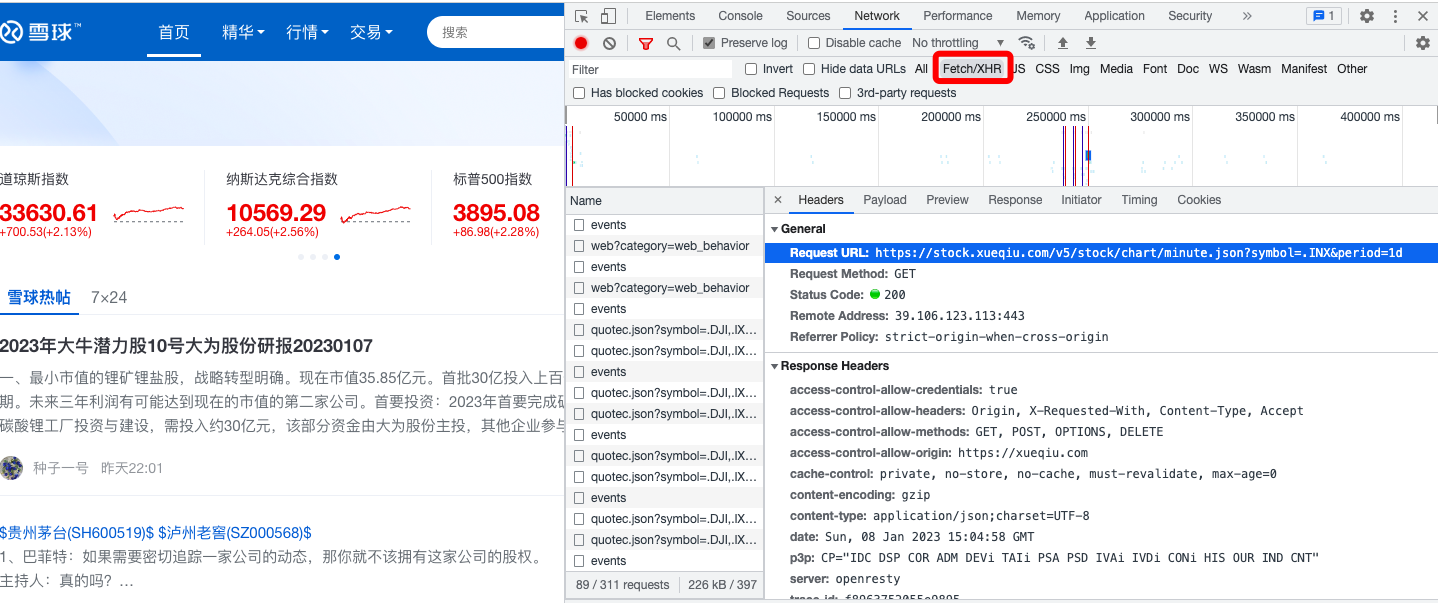The height and width of the screenshot is (603, 1438).
Task: Enable Hide data URLs checkbox
Action: point(809,69)
